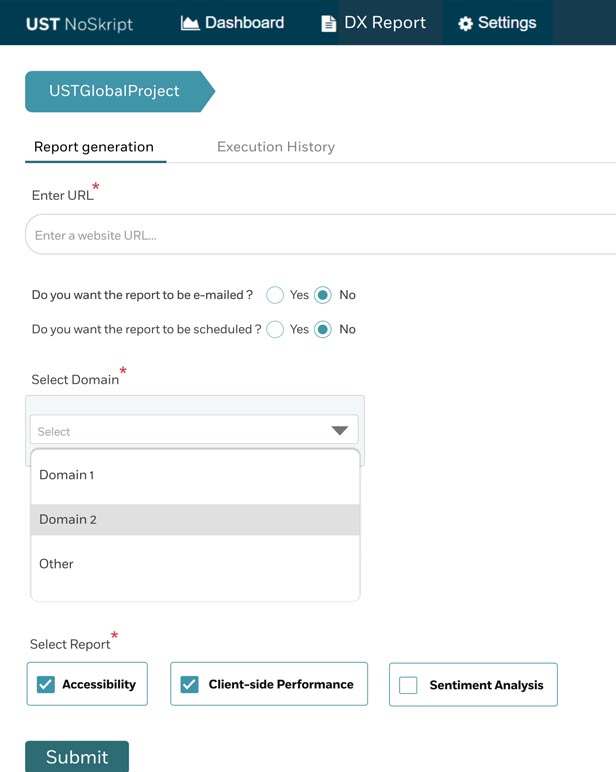Uncheck the Accessibility report checkbox

[46, 684]
